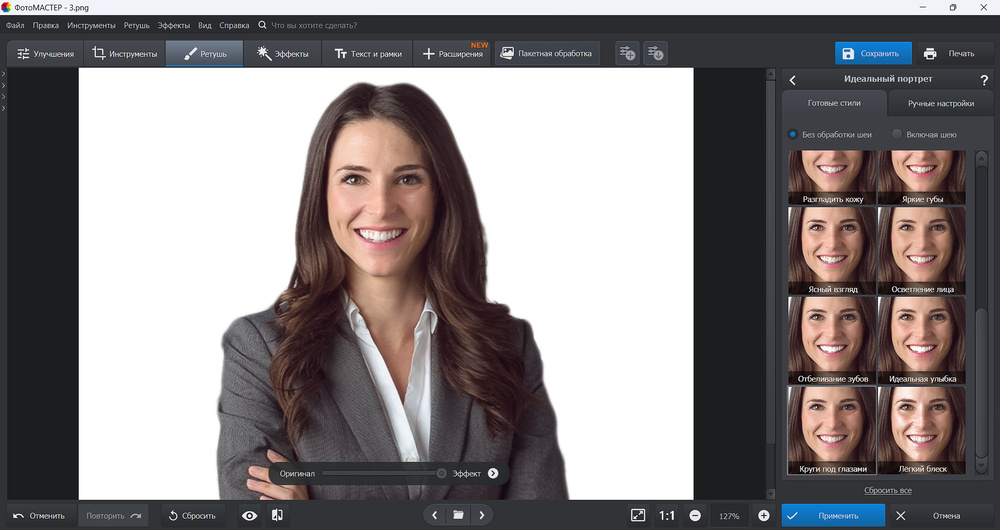This screenshot has height=530, width=1000.
Task: Go to next image with right chevron
Action: pos(482,515)
